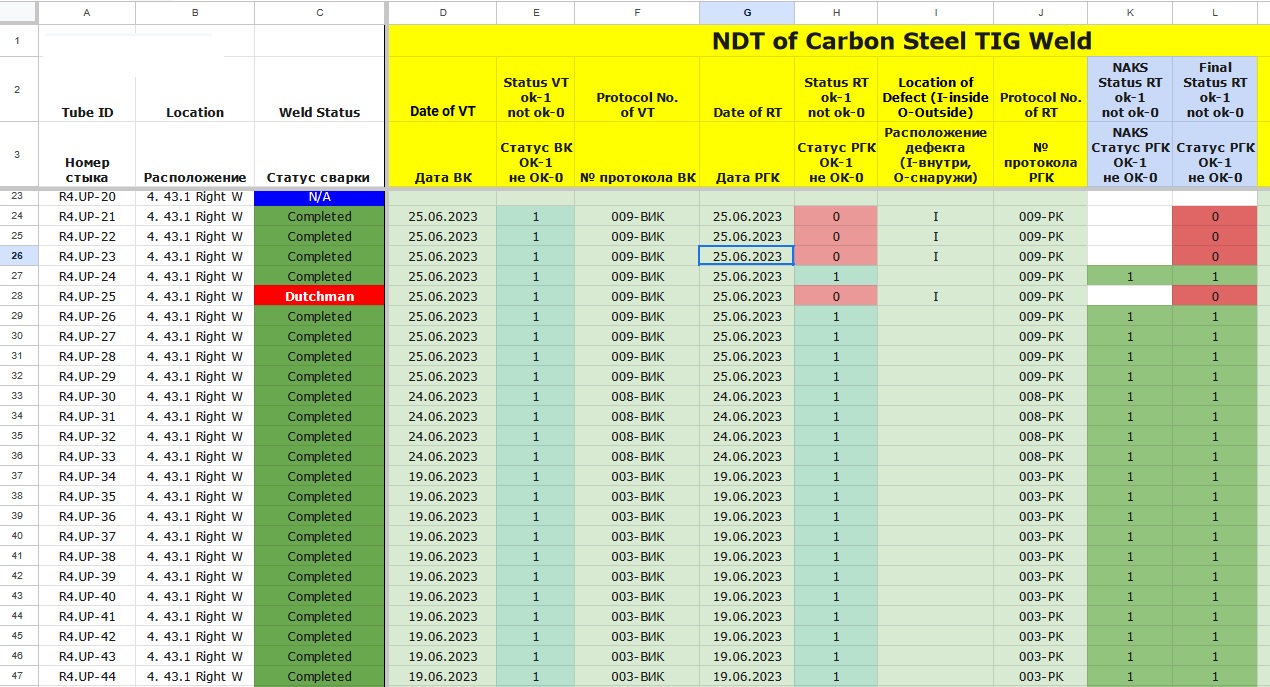Screen dimensions: 1270x687
Task: Select Tube ID cell R4.UP-44
Action: pyautogui.click(x=87, y=676)
